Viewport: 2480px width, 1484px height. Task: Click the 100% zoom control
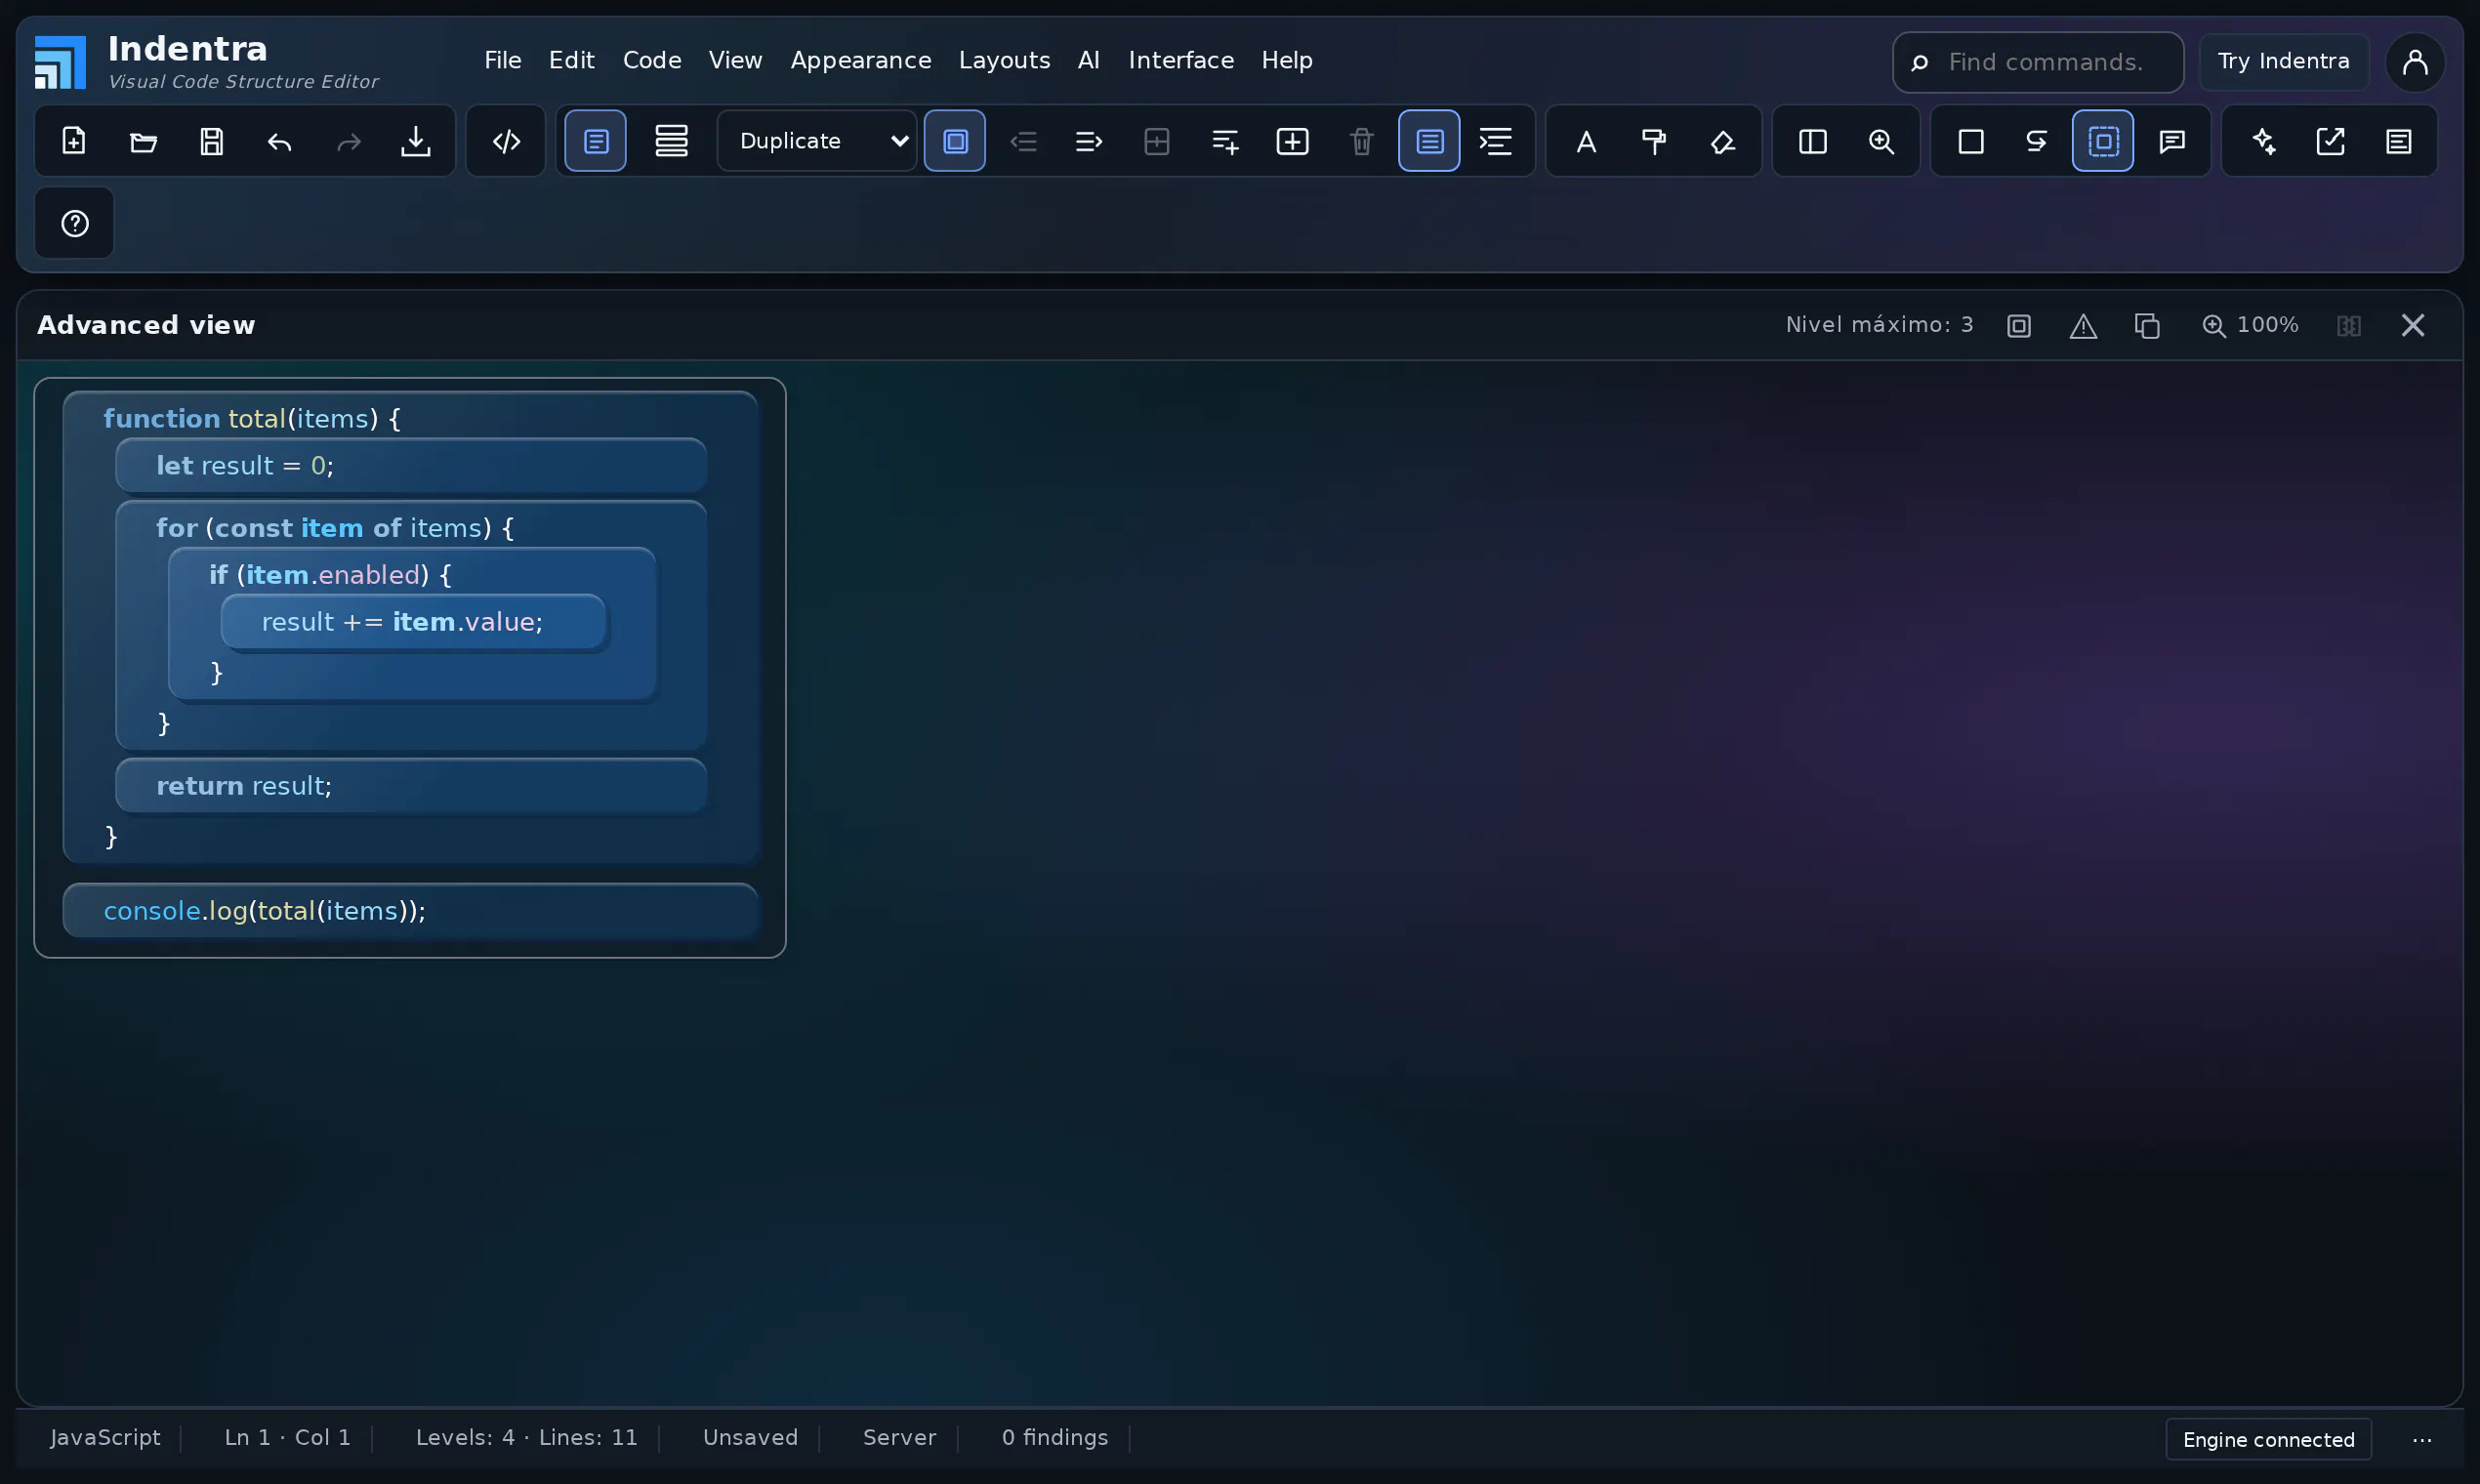point(2250,326)
